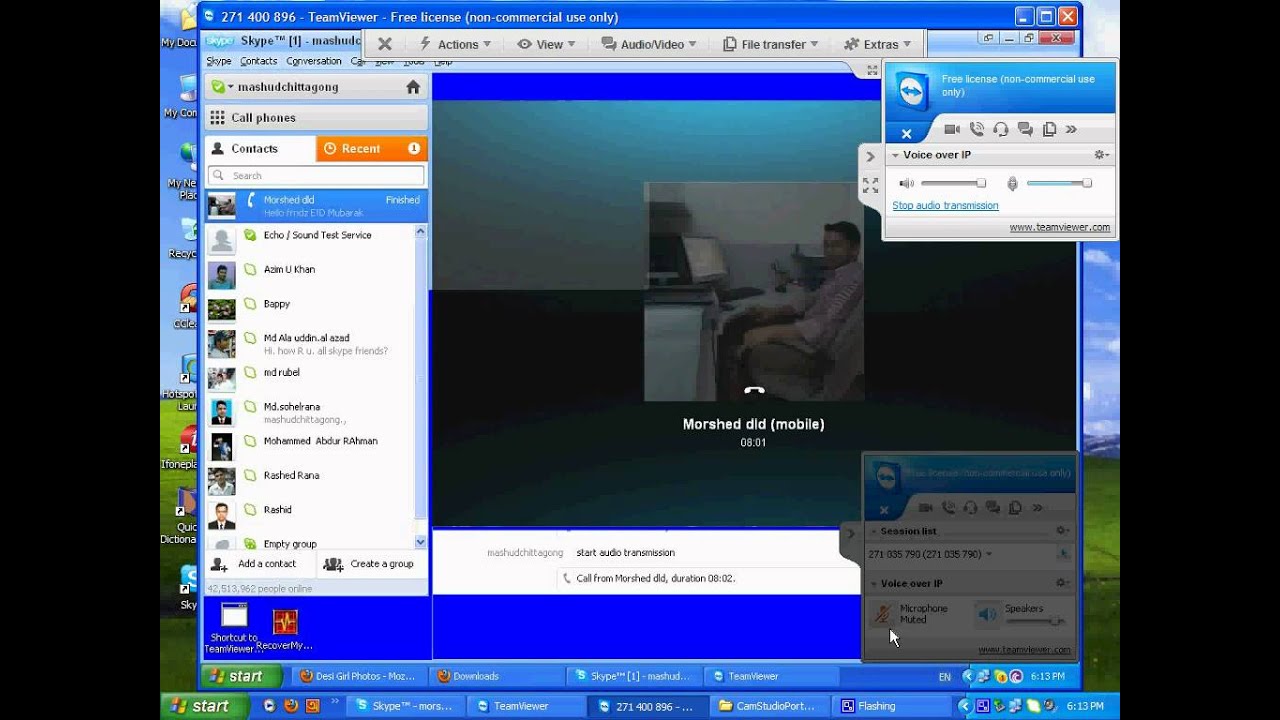
Task: Open the Contacts menu in the Skype menu bar
Action: (259, 61)
